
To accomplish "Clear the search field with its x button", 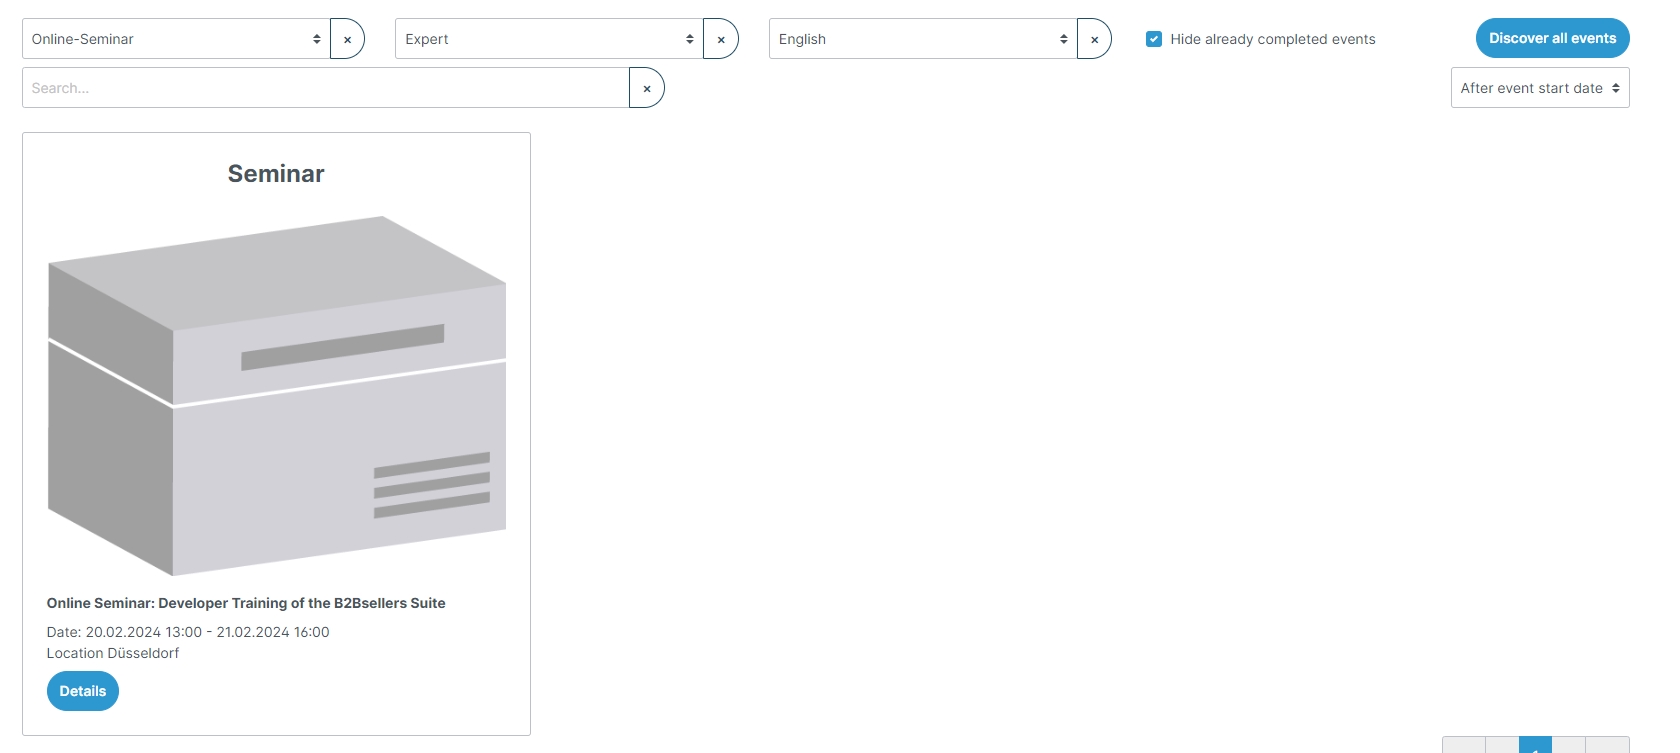I will pyautogui.click(x=647, y=88).
